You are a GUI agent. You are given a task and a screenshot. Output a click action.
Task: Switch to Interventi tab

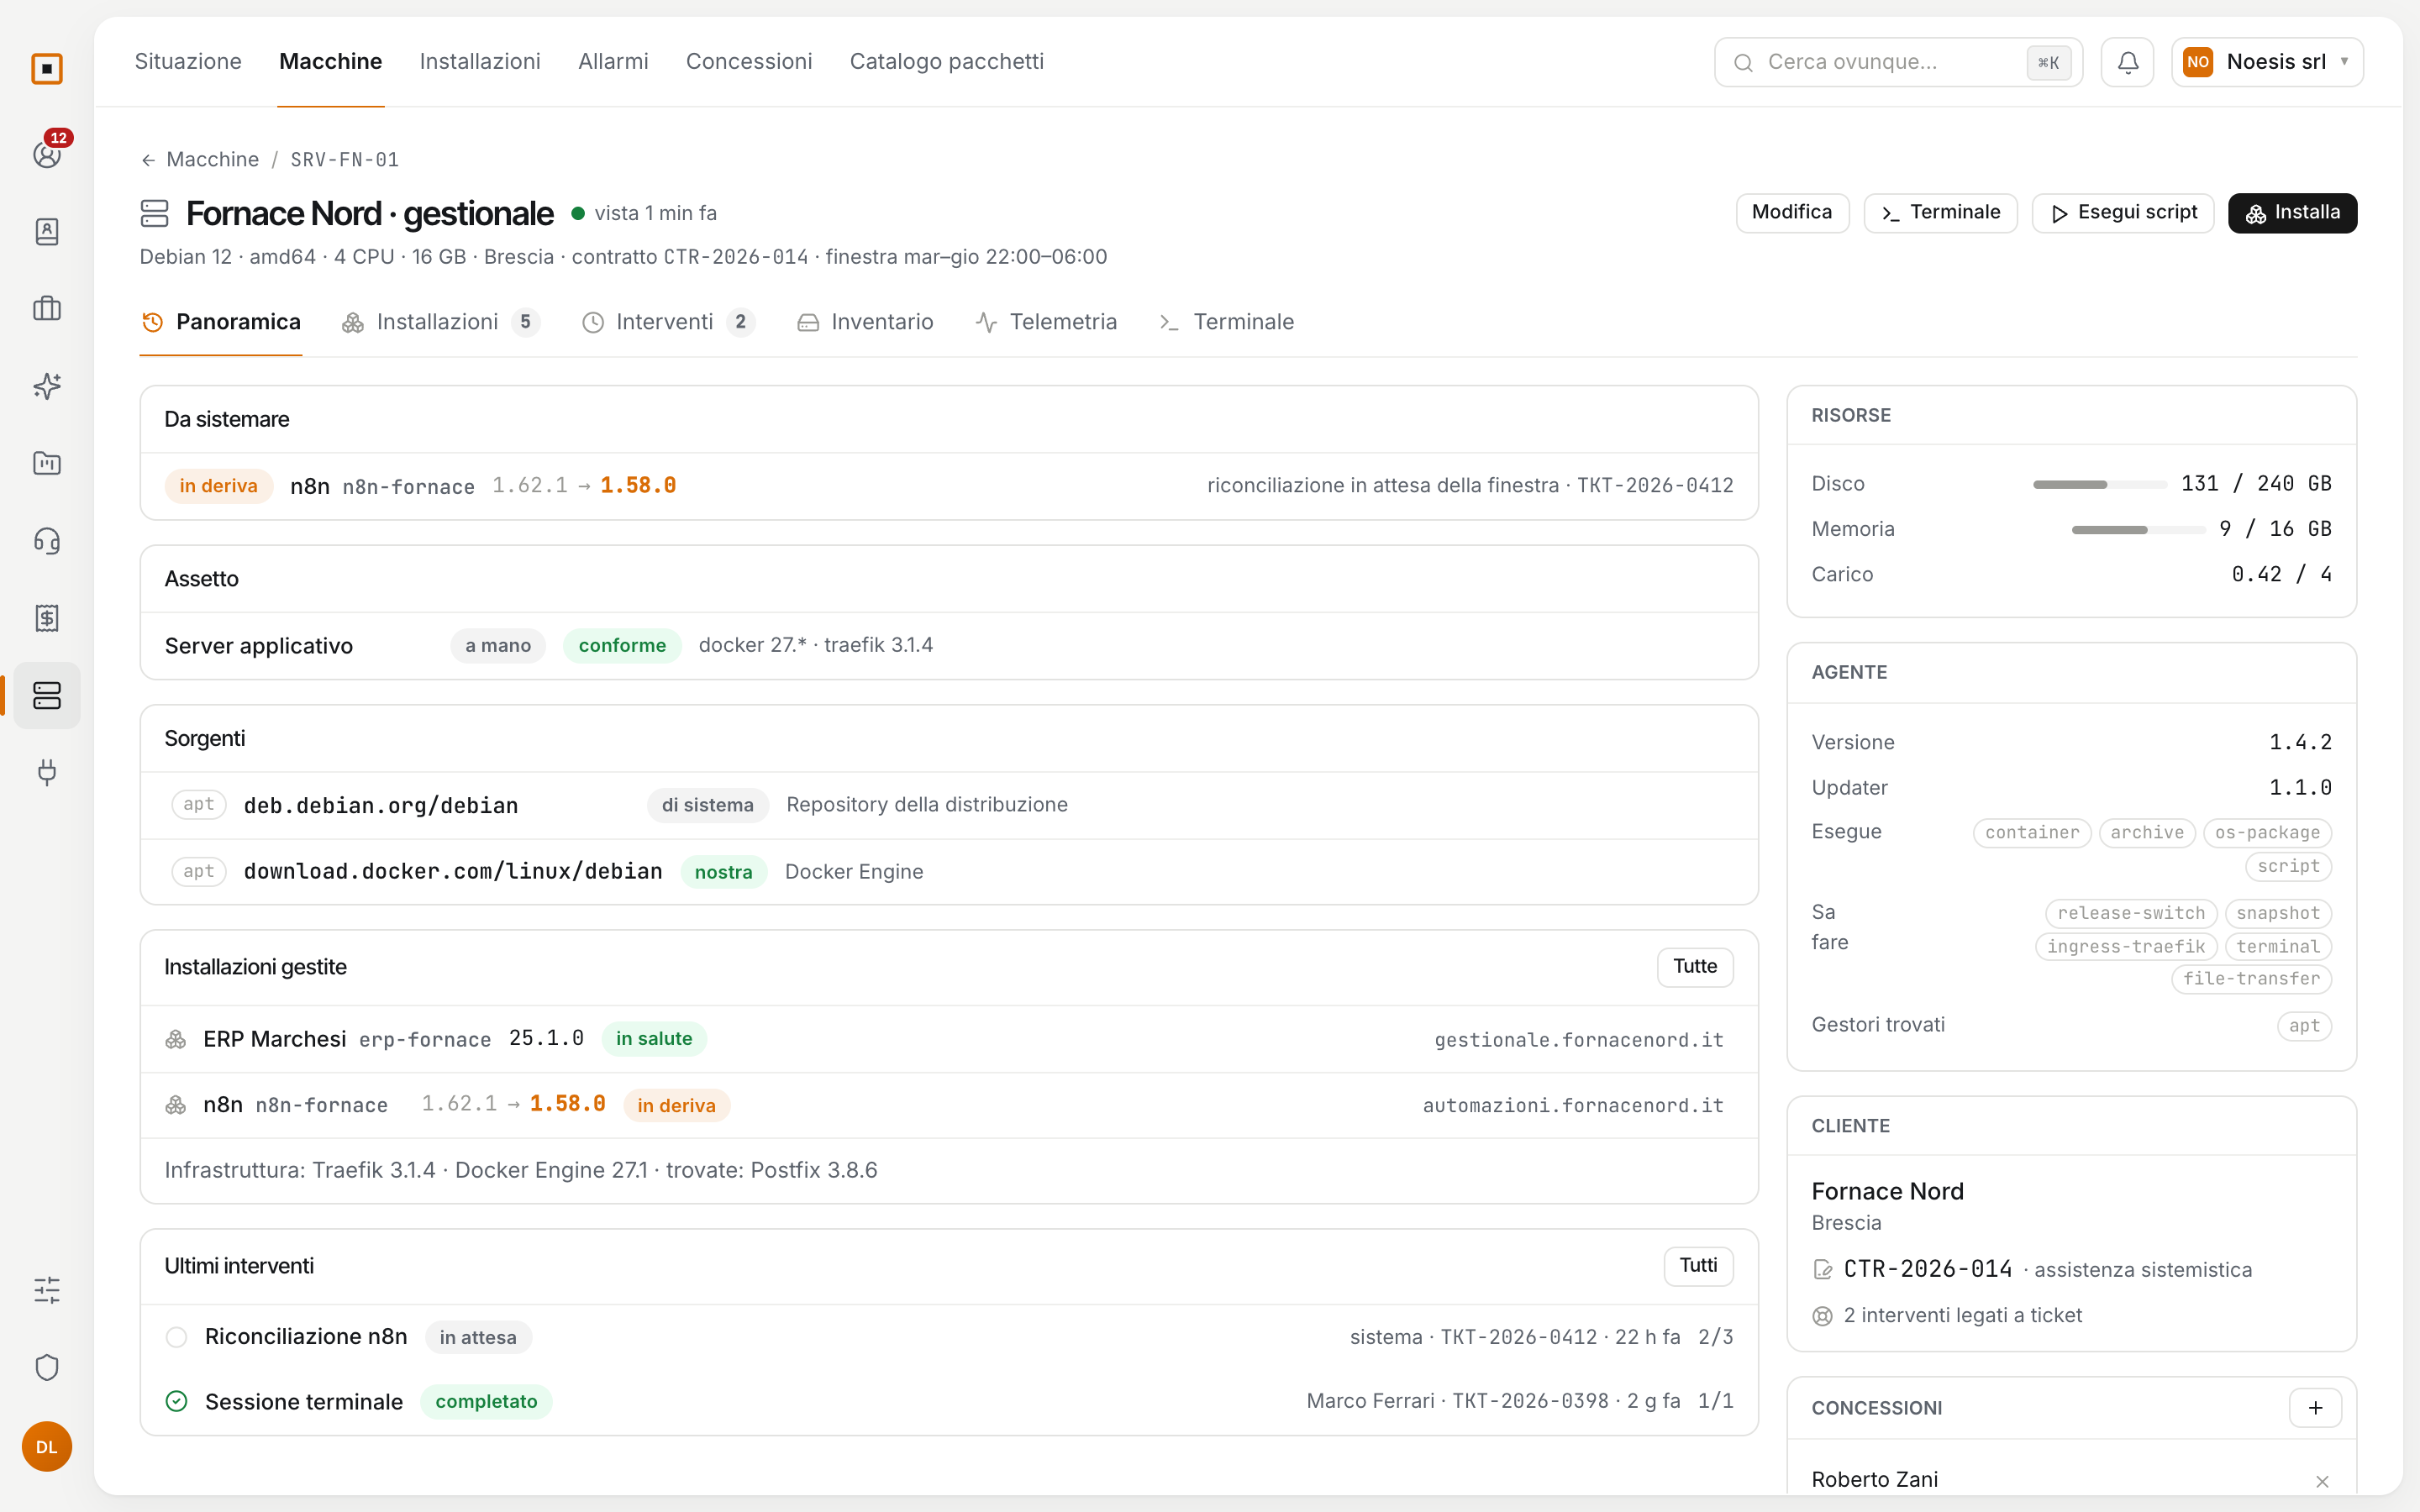pos(668,322)
